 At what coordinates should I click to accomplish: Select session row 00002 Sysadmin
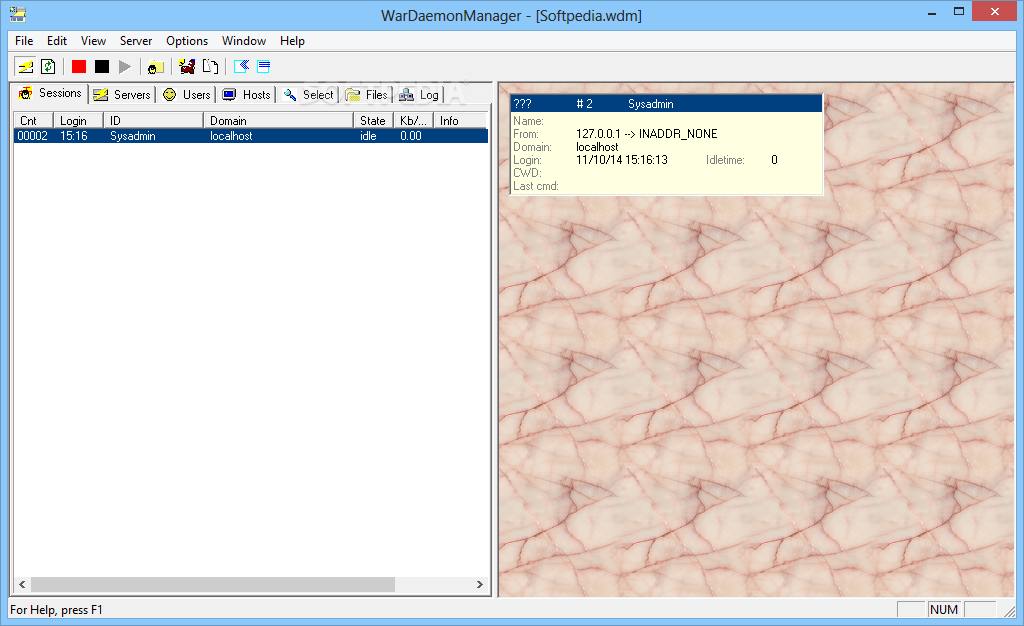(251, 136)
